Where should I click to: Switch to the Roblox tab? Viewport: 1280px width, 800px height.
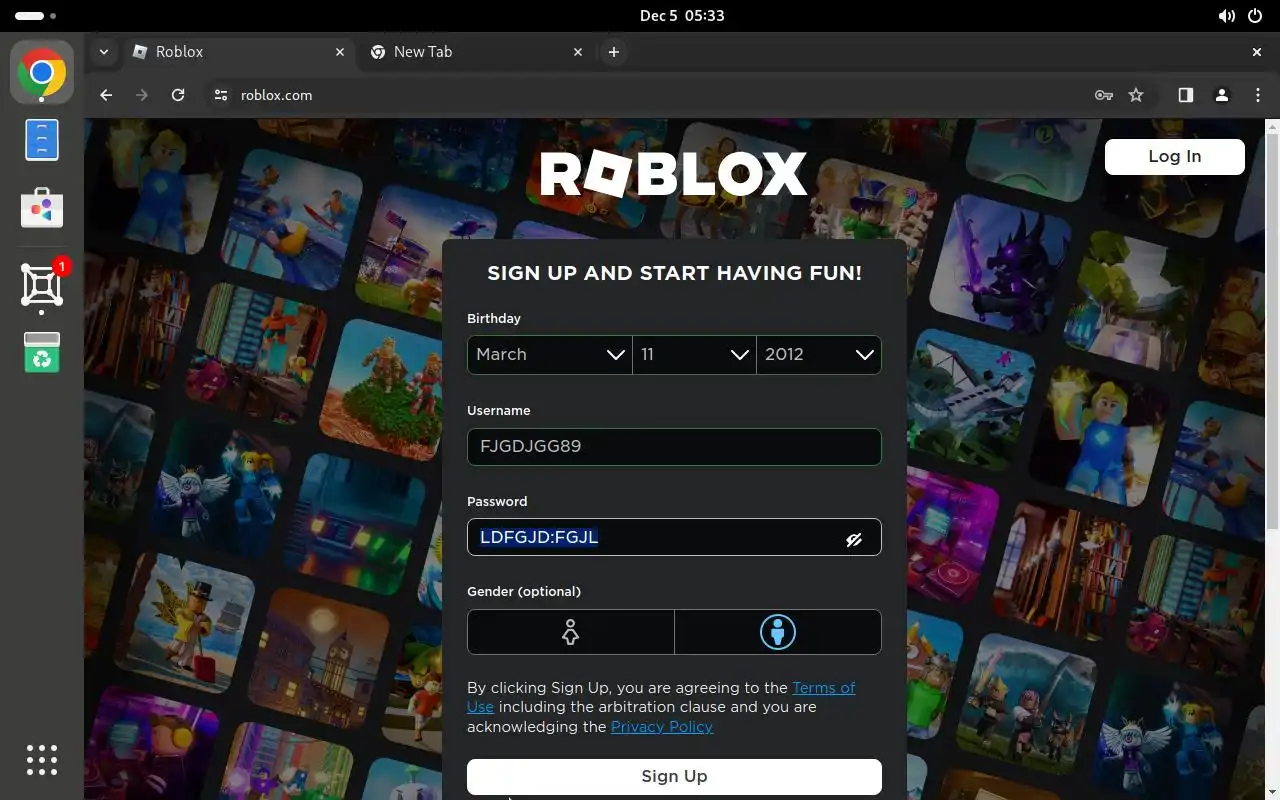tap(240, 52)
